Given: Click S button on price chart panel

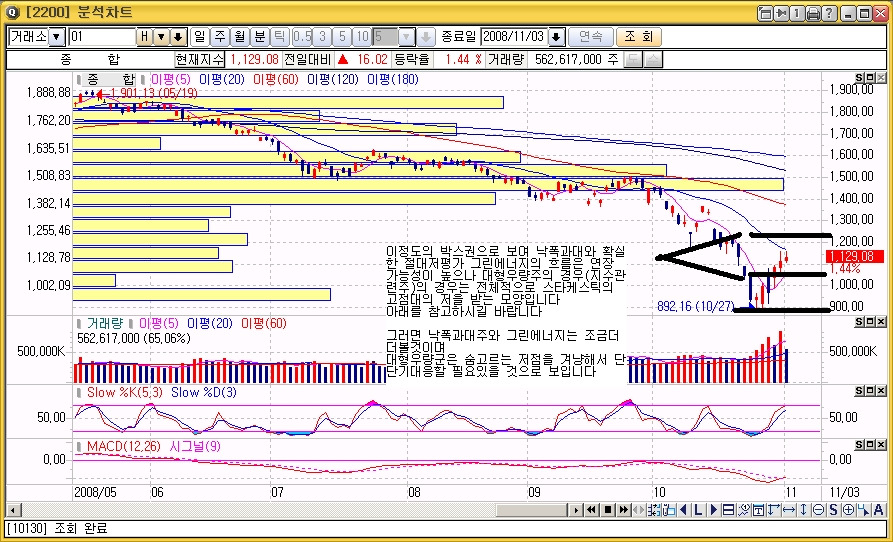Looking at the screenshot, I should [859, 77].
